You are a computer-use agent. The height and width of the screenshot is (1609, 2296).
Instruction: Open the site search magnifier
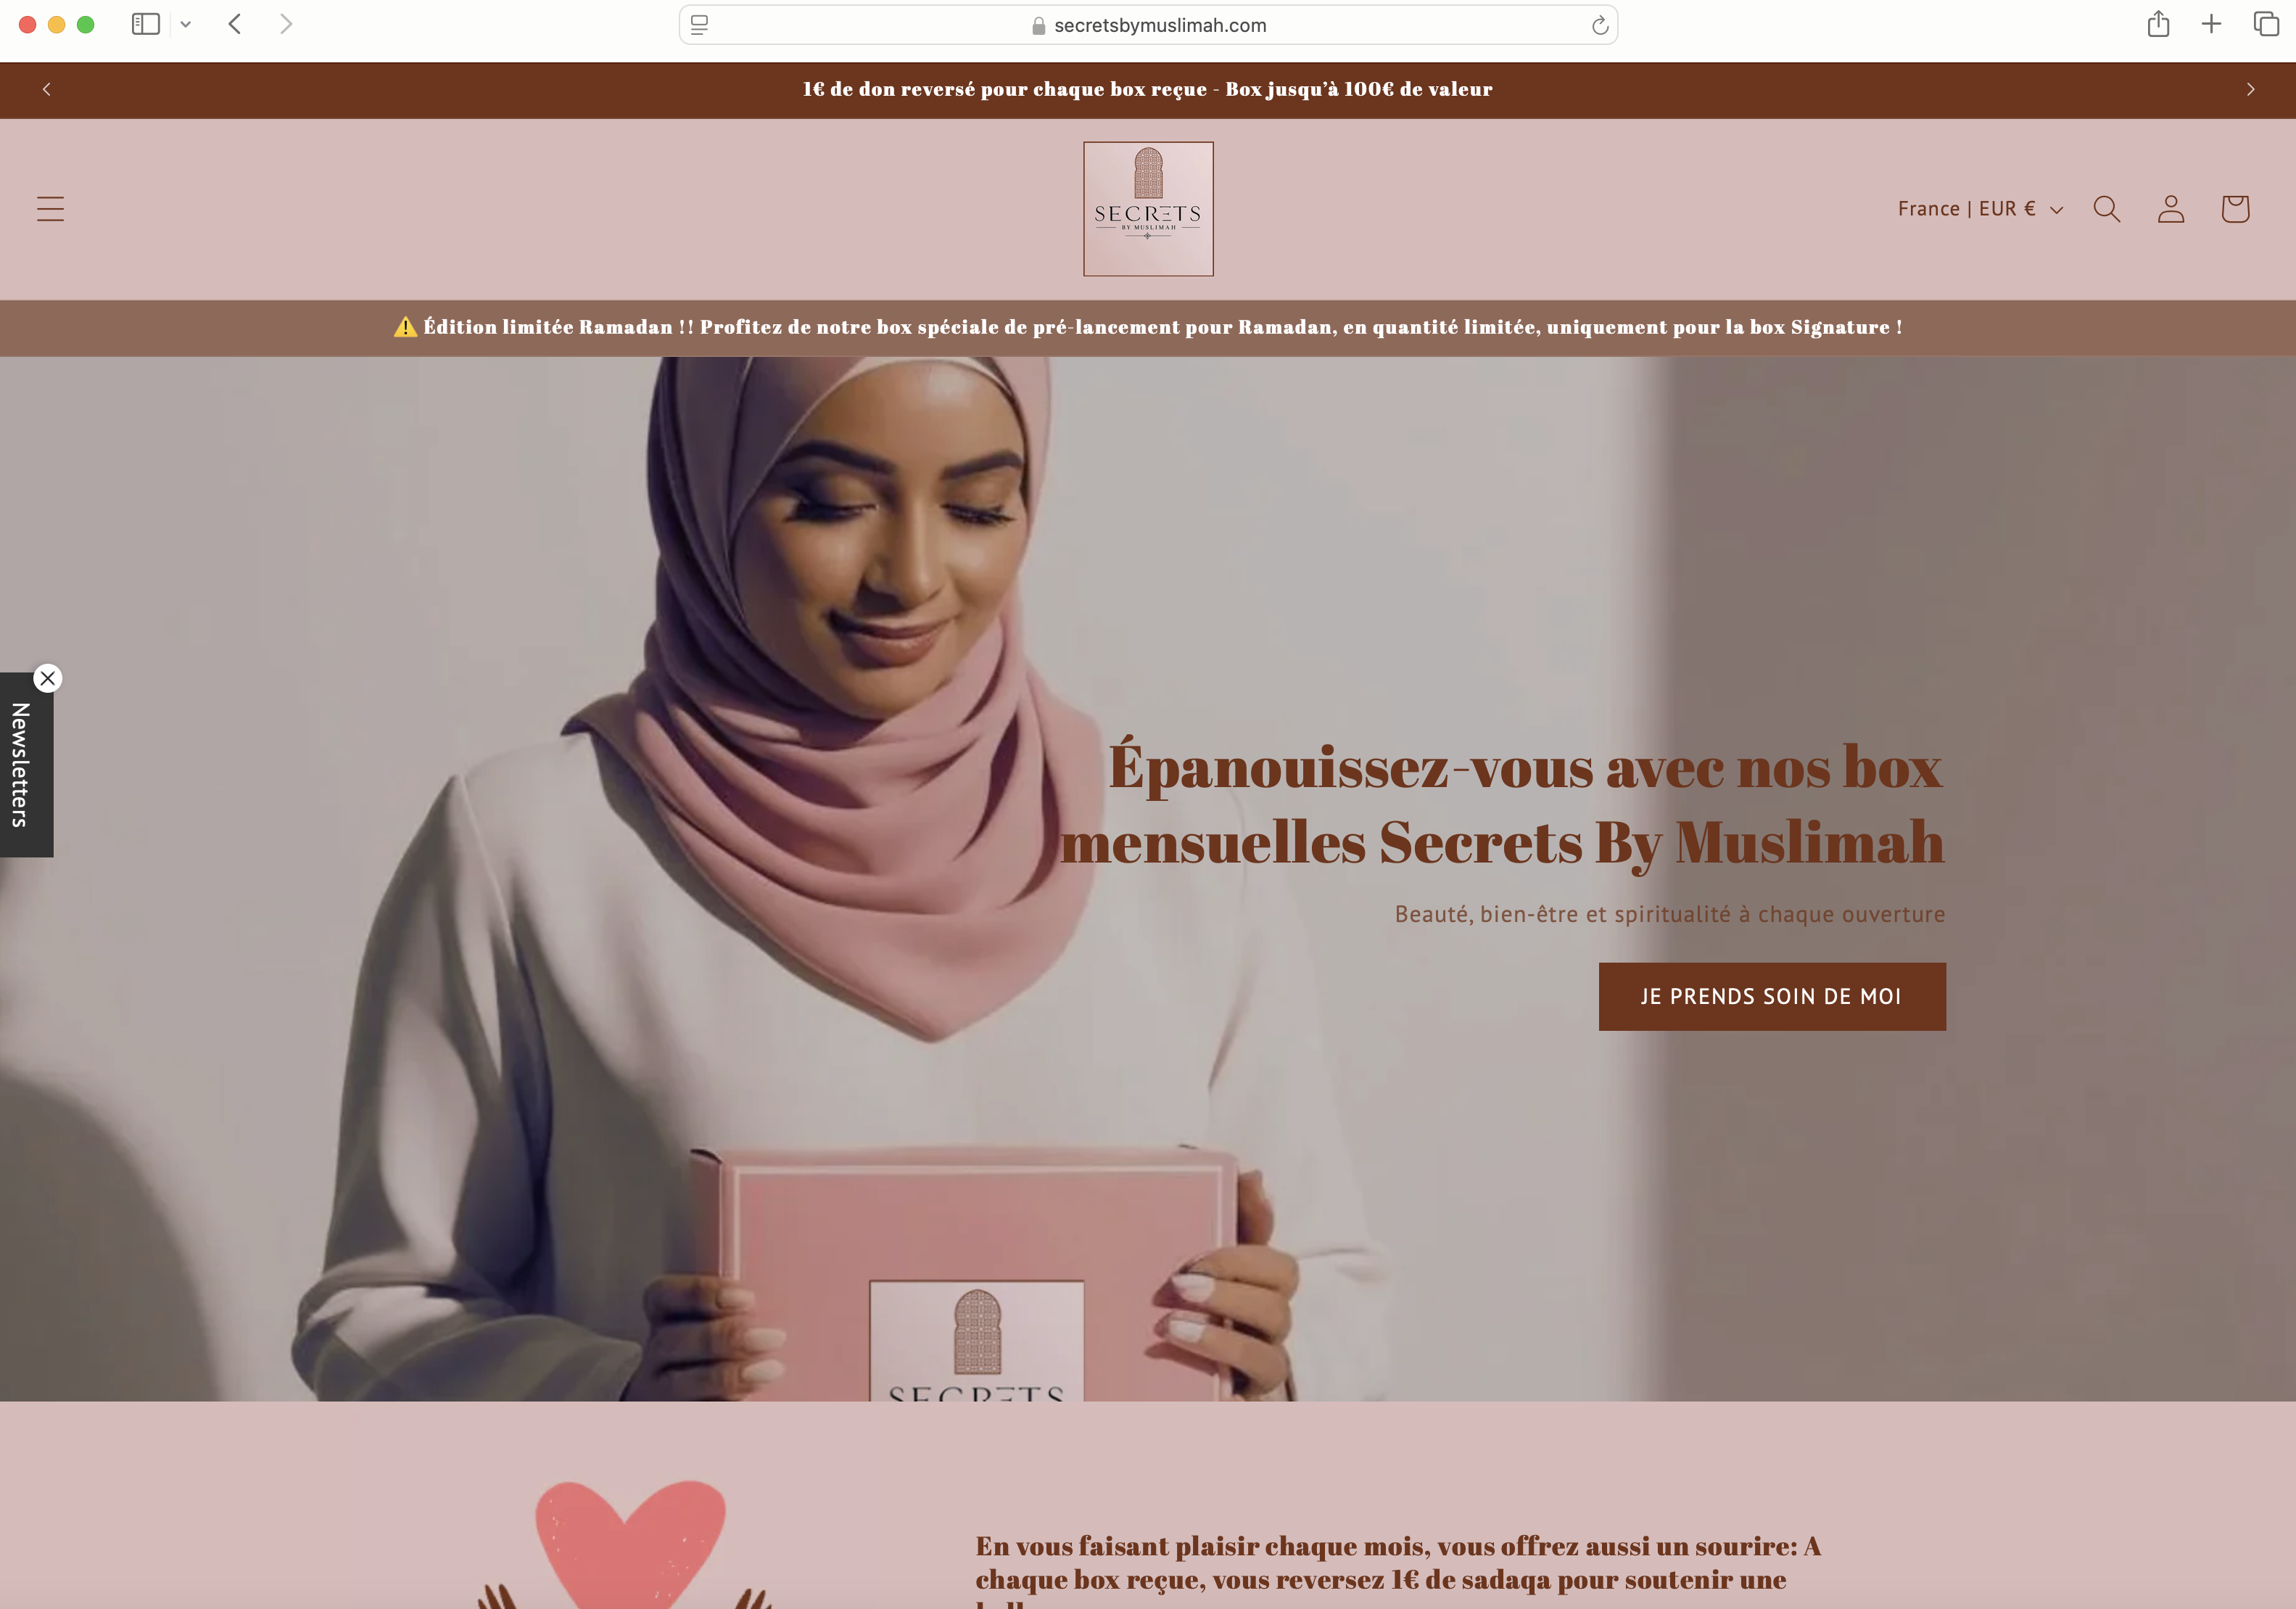(x=2106, y=209)
